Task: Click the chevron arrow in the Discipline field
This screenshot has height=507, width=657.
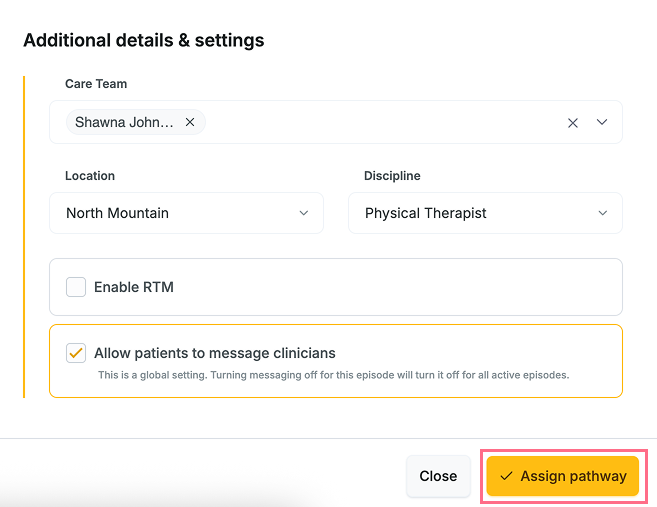Action: pyautogui.click(x=602, y=213)
